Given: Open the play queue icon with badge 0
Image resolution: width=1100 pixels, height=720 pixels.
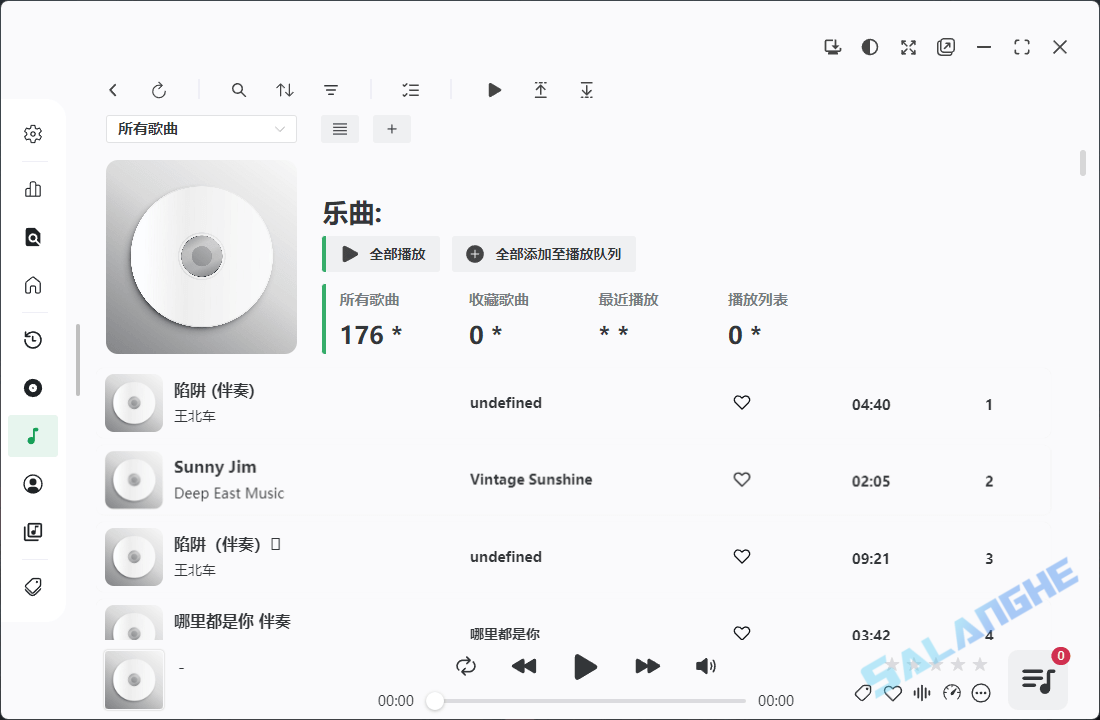Looking at the screenshot, I should 1036,679.
